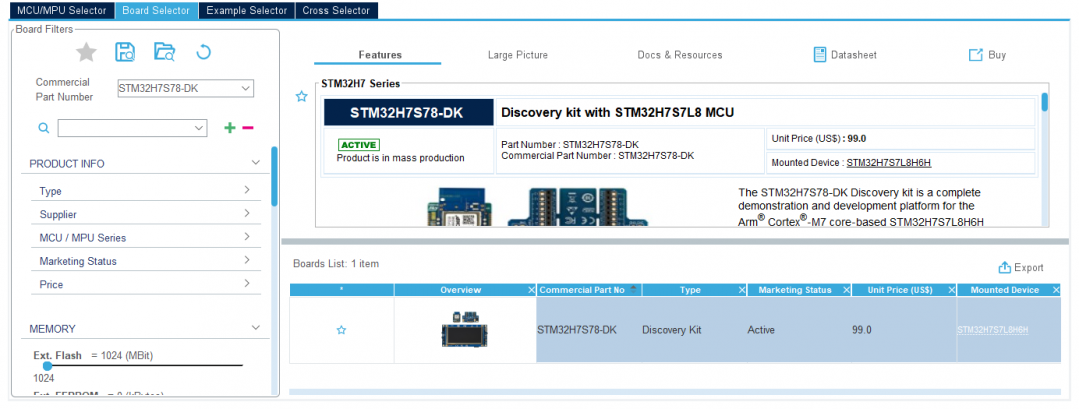This screenshot has height=409, width=1079.
Task: Switch to Example Selector tab
Action: 246,10
